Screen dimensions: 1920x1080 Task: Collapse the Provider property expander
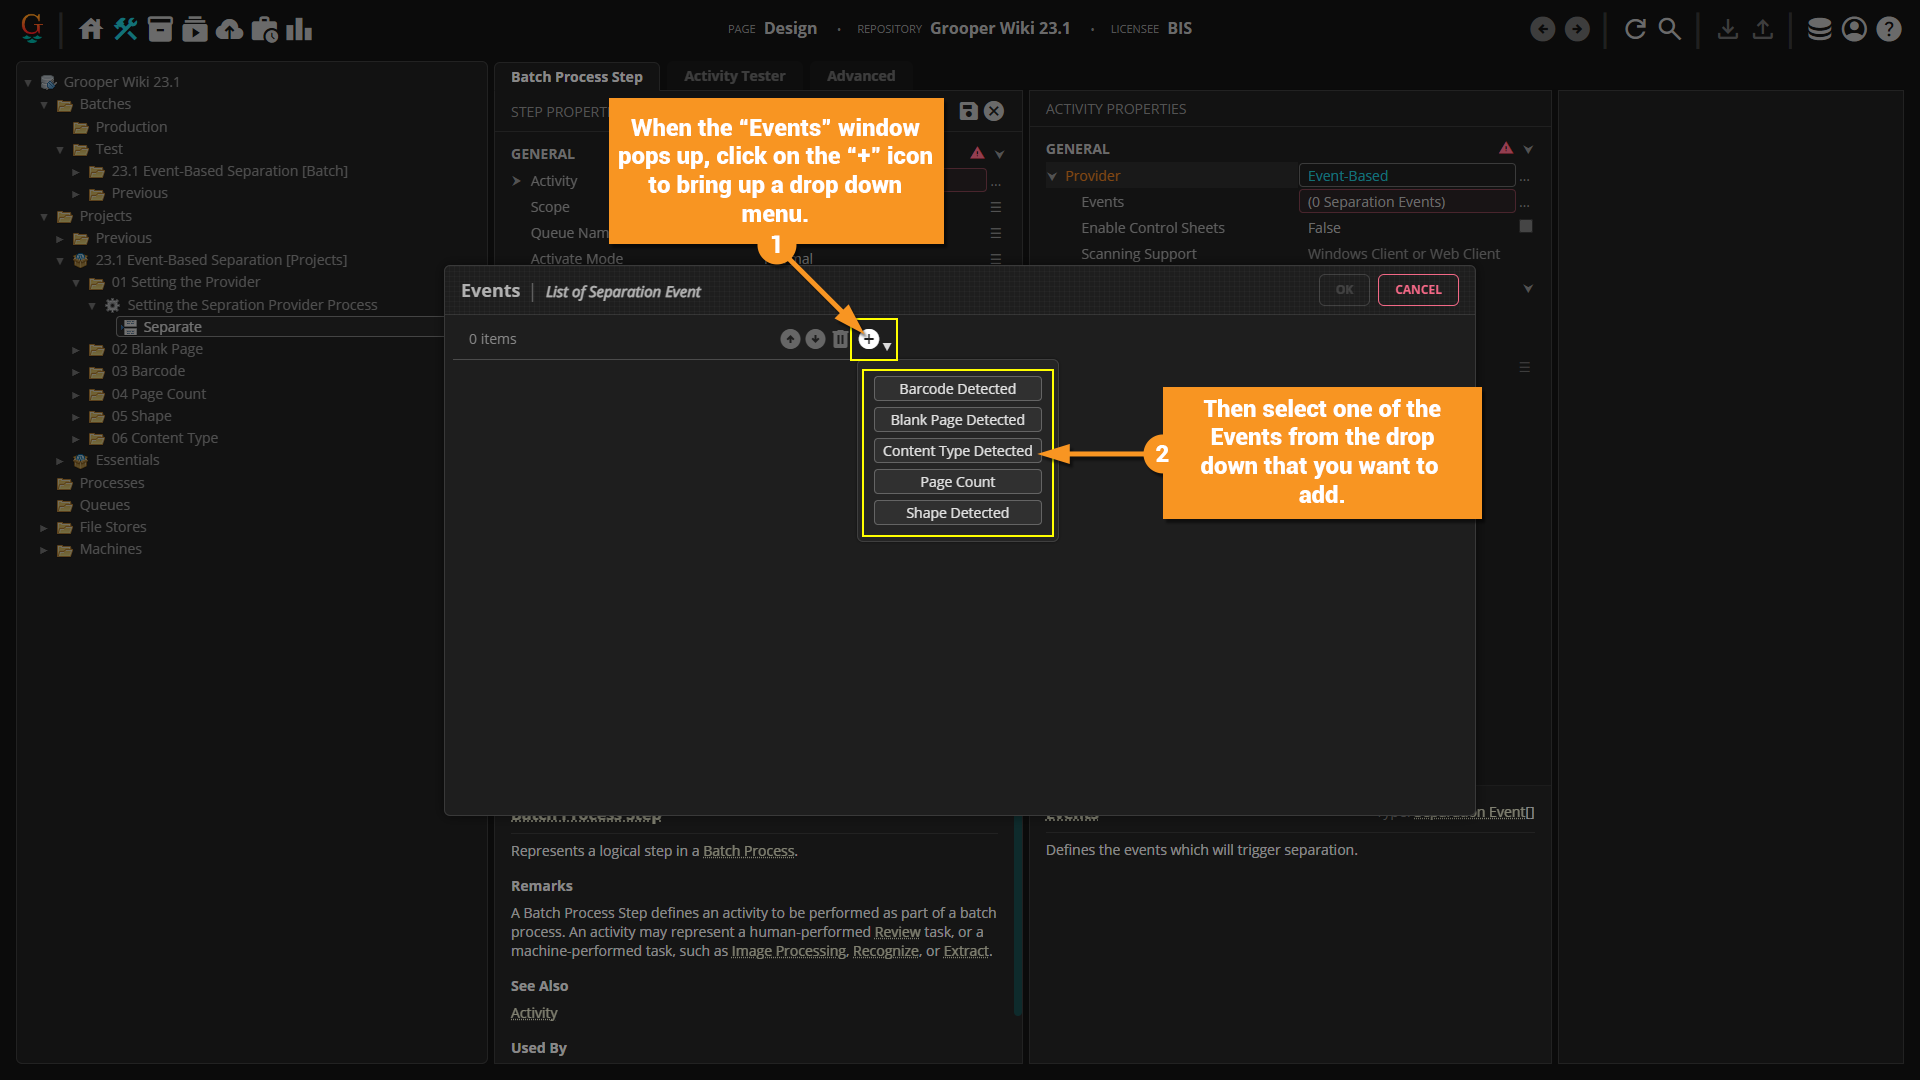pos(1052,176)
